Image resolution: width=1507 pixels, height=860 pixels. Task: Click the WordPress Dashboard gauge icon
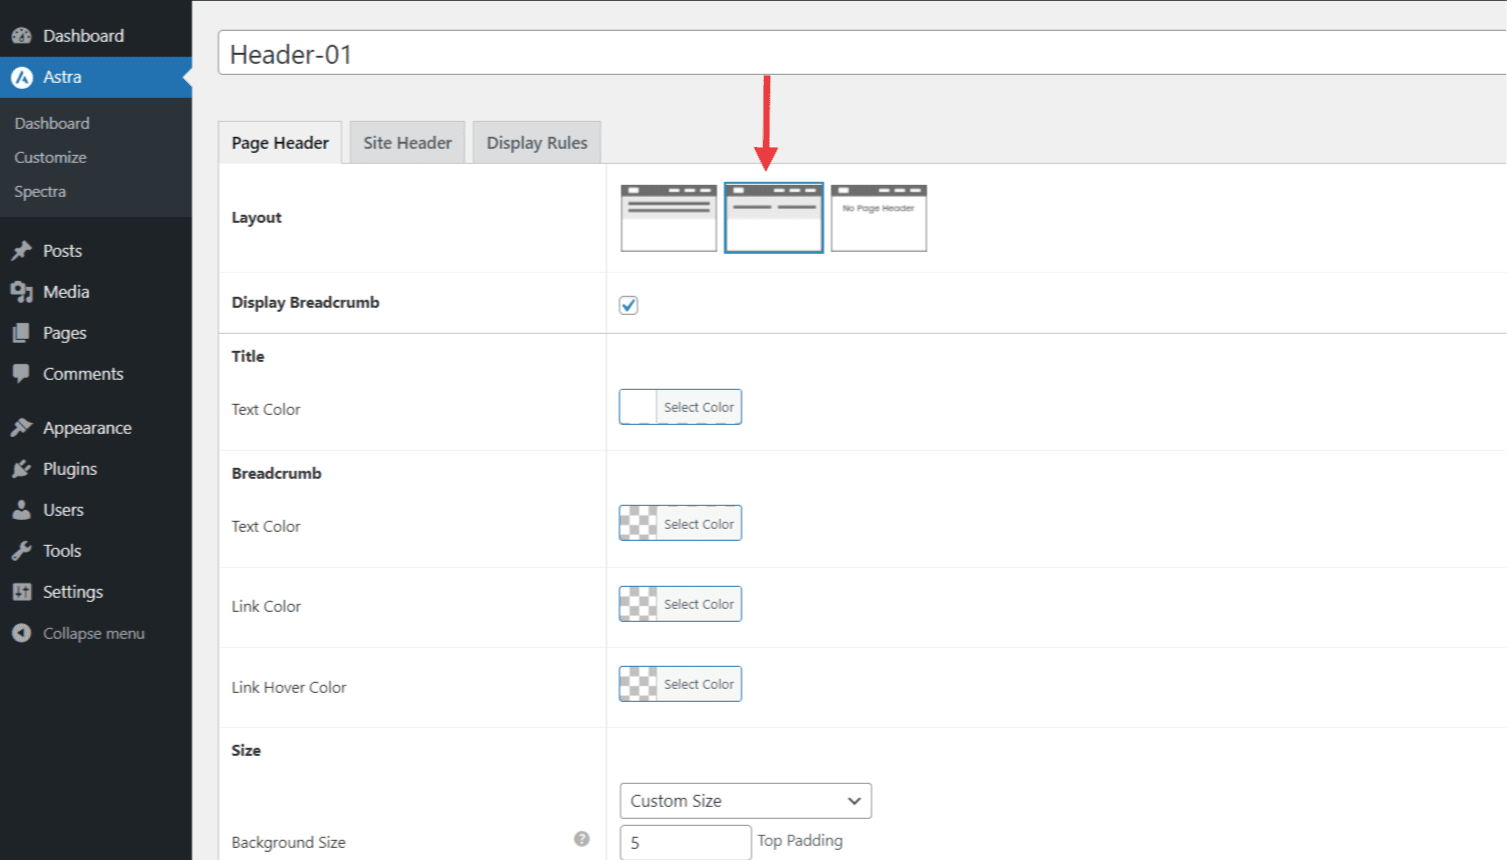pos(22,36)
